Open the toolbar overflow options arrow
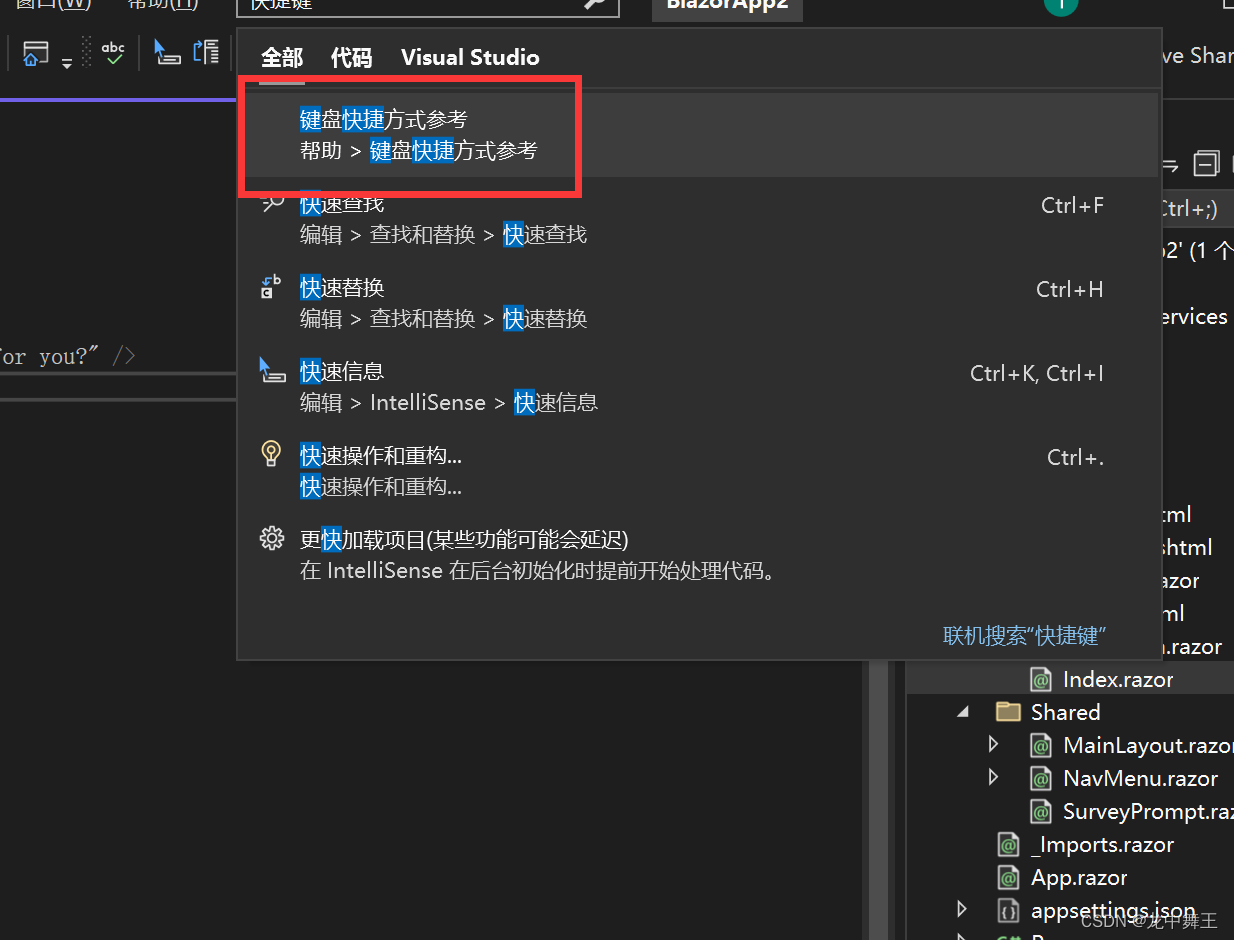Image resolution: width=1234 pixels, height=940 pixels. click(x=67, y=62)
